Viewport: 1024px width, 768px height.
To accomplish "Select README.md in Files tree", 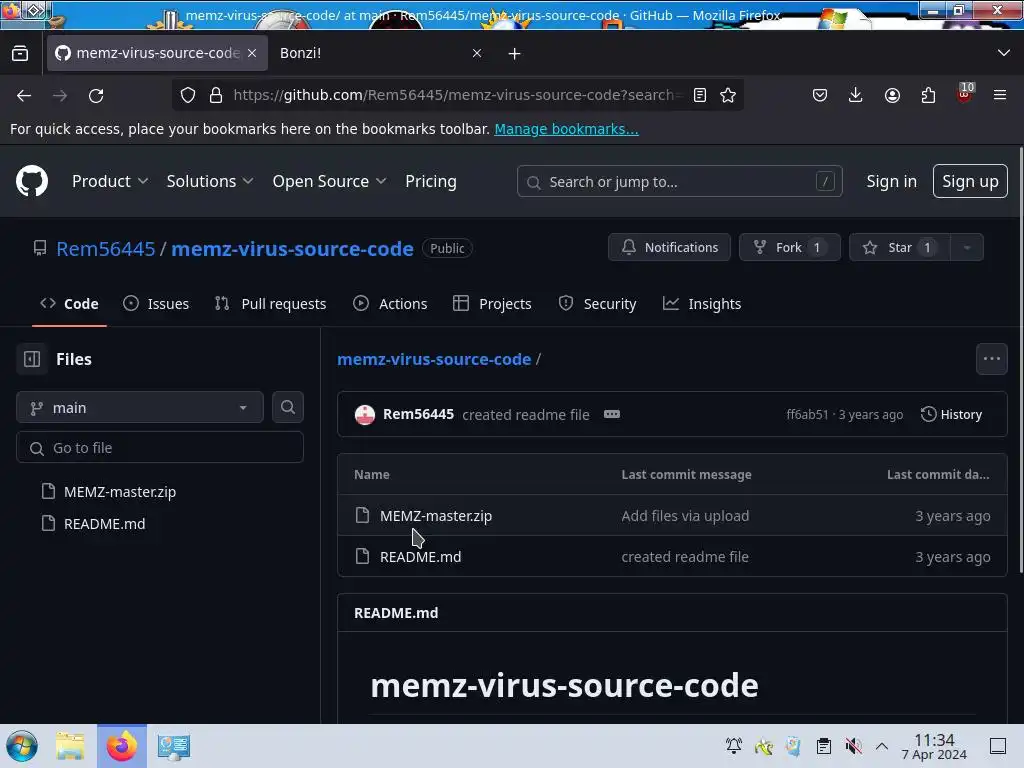I will coord(104,524).
